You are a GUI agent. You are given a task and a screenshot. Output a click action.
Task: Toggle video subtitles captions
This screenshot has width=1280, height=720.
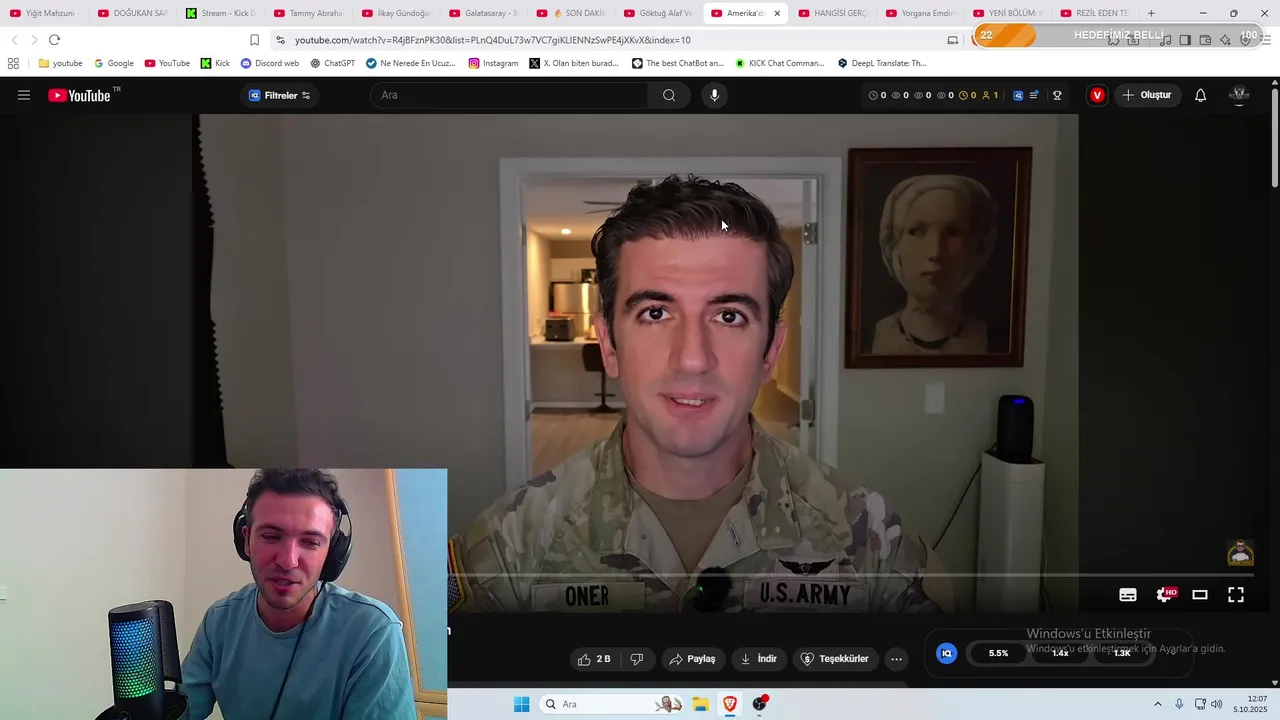[x=1128, y=594]
